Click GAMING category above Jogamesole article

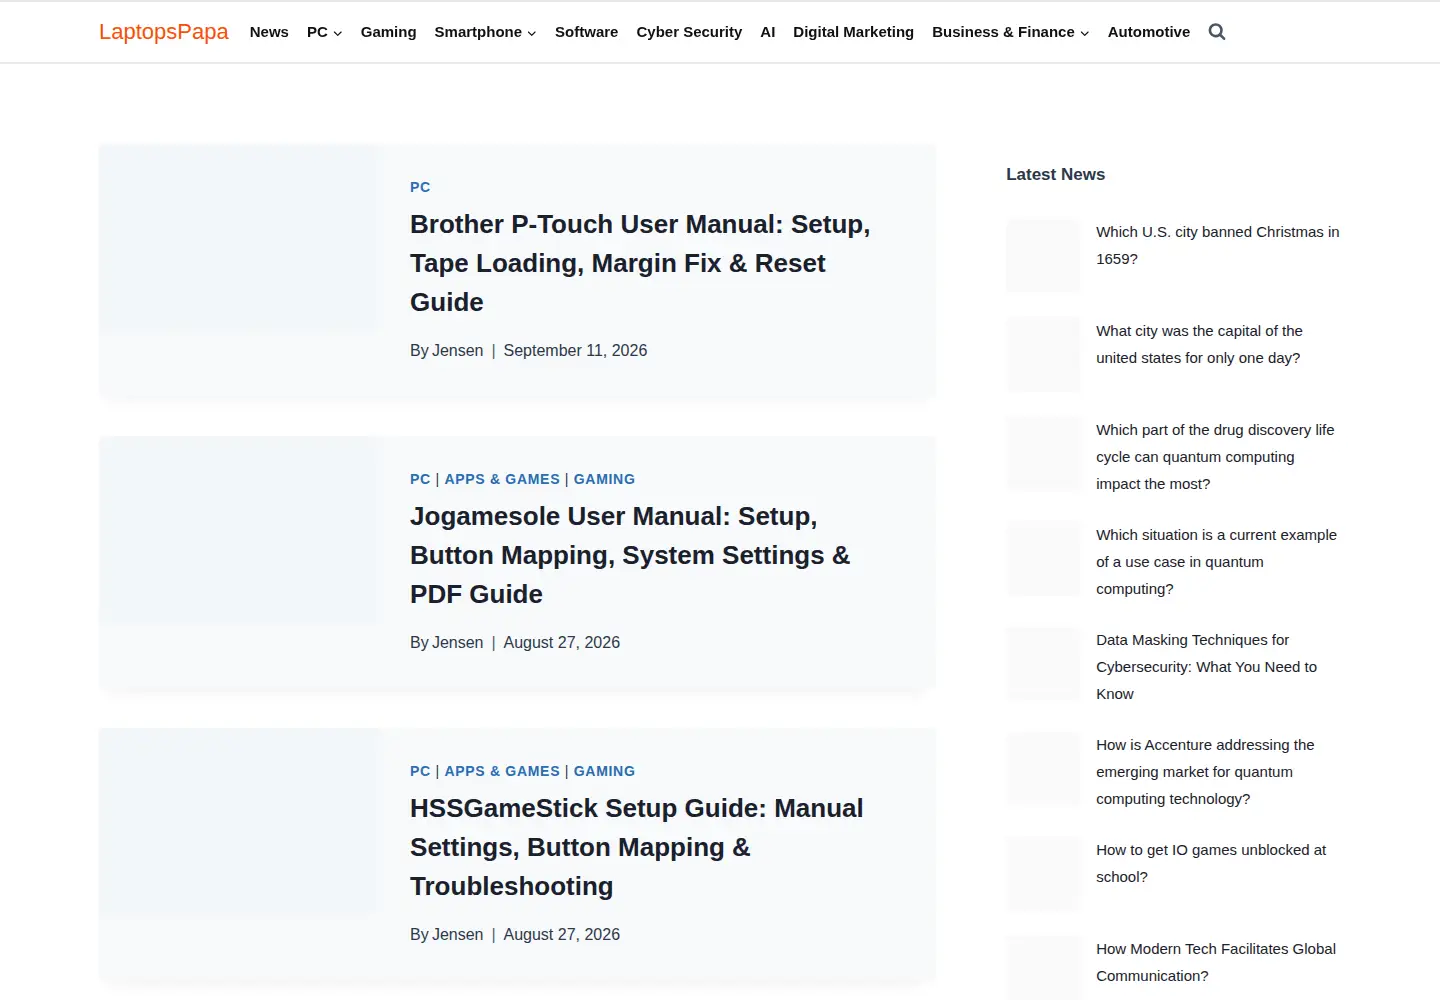[x=604, y=479]
